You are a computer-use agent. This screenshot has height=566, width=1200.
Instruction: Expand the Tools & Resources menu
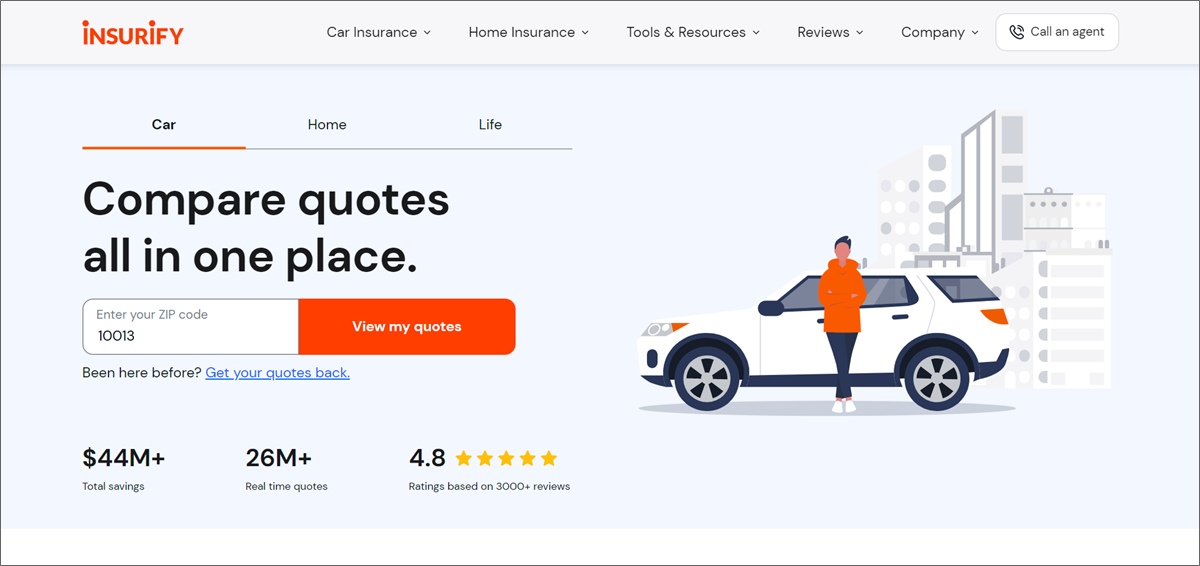point(692,32)
